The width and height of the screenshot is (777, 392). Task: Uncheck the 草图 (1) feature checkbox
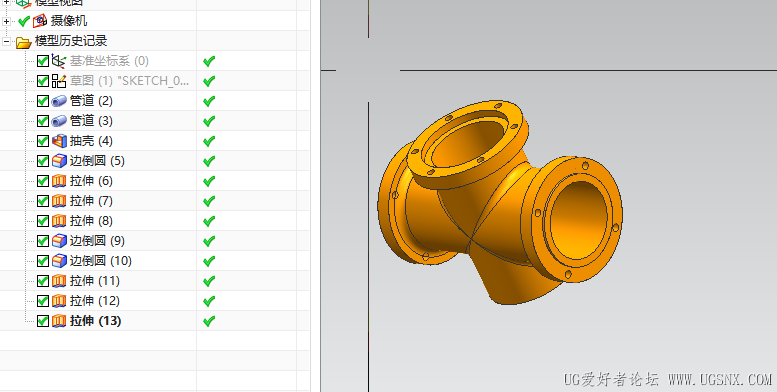[x=43, y=81]
